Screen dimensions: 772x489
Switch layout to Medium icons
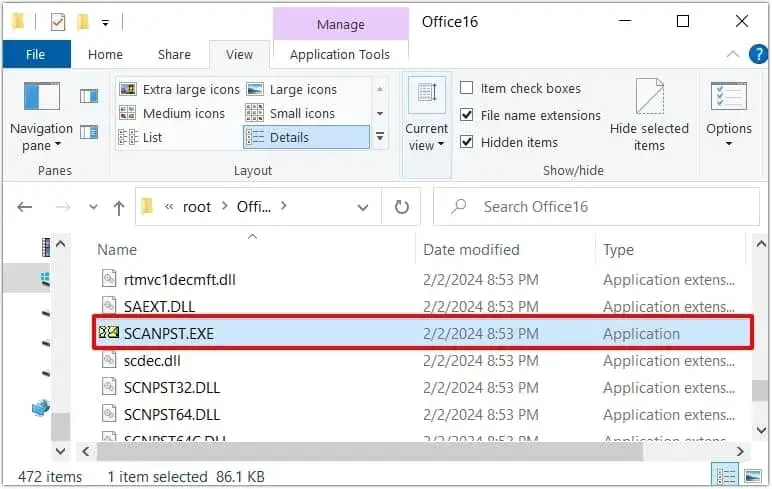pyautogui.click(x=172, y=113)
